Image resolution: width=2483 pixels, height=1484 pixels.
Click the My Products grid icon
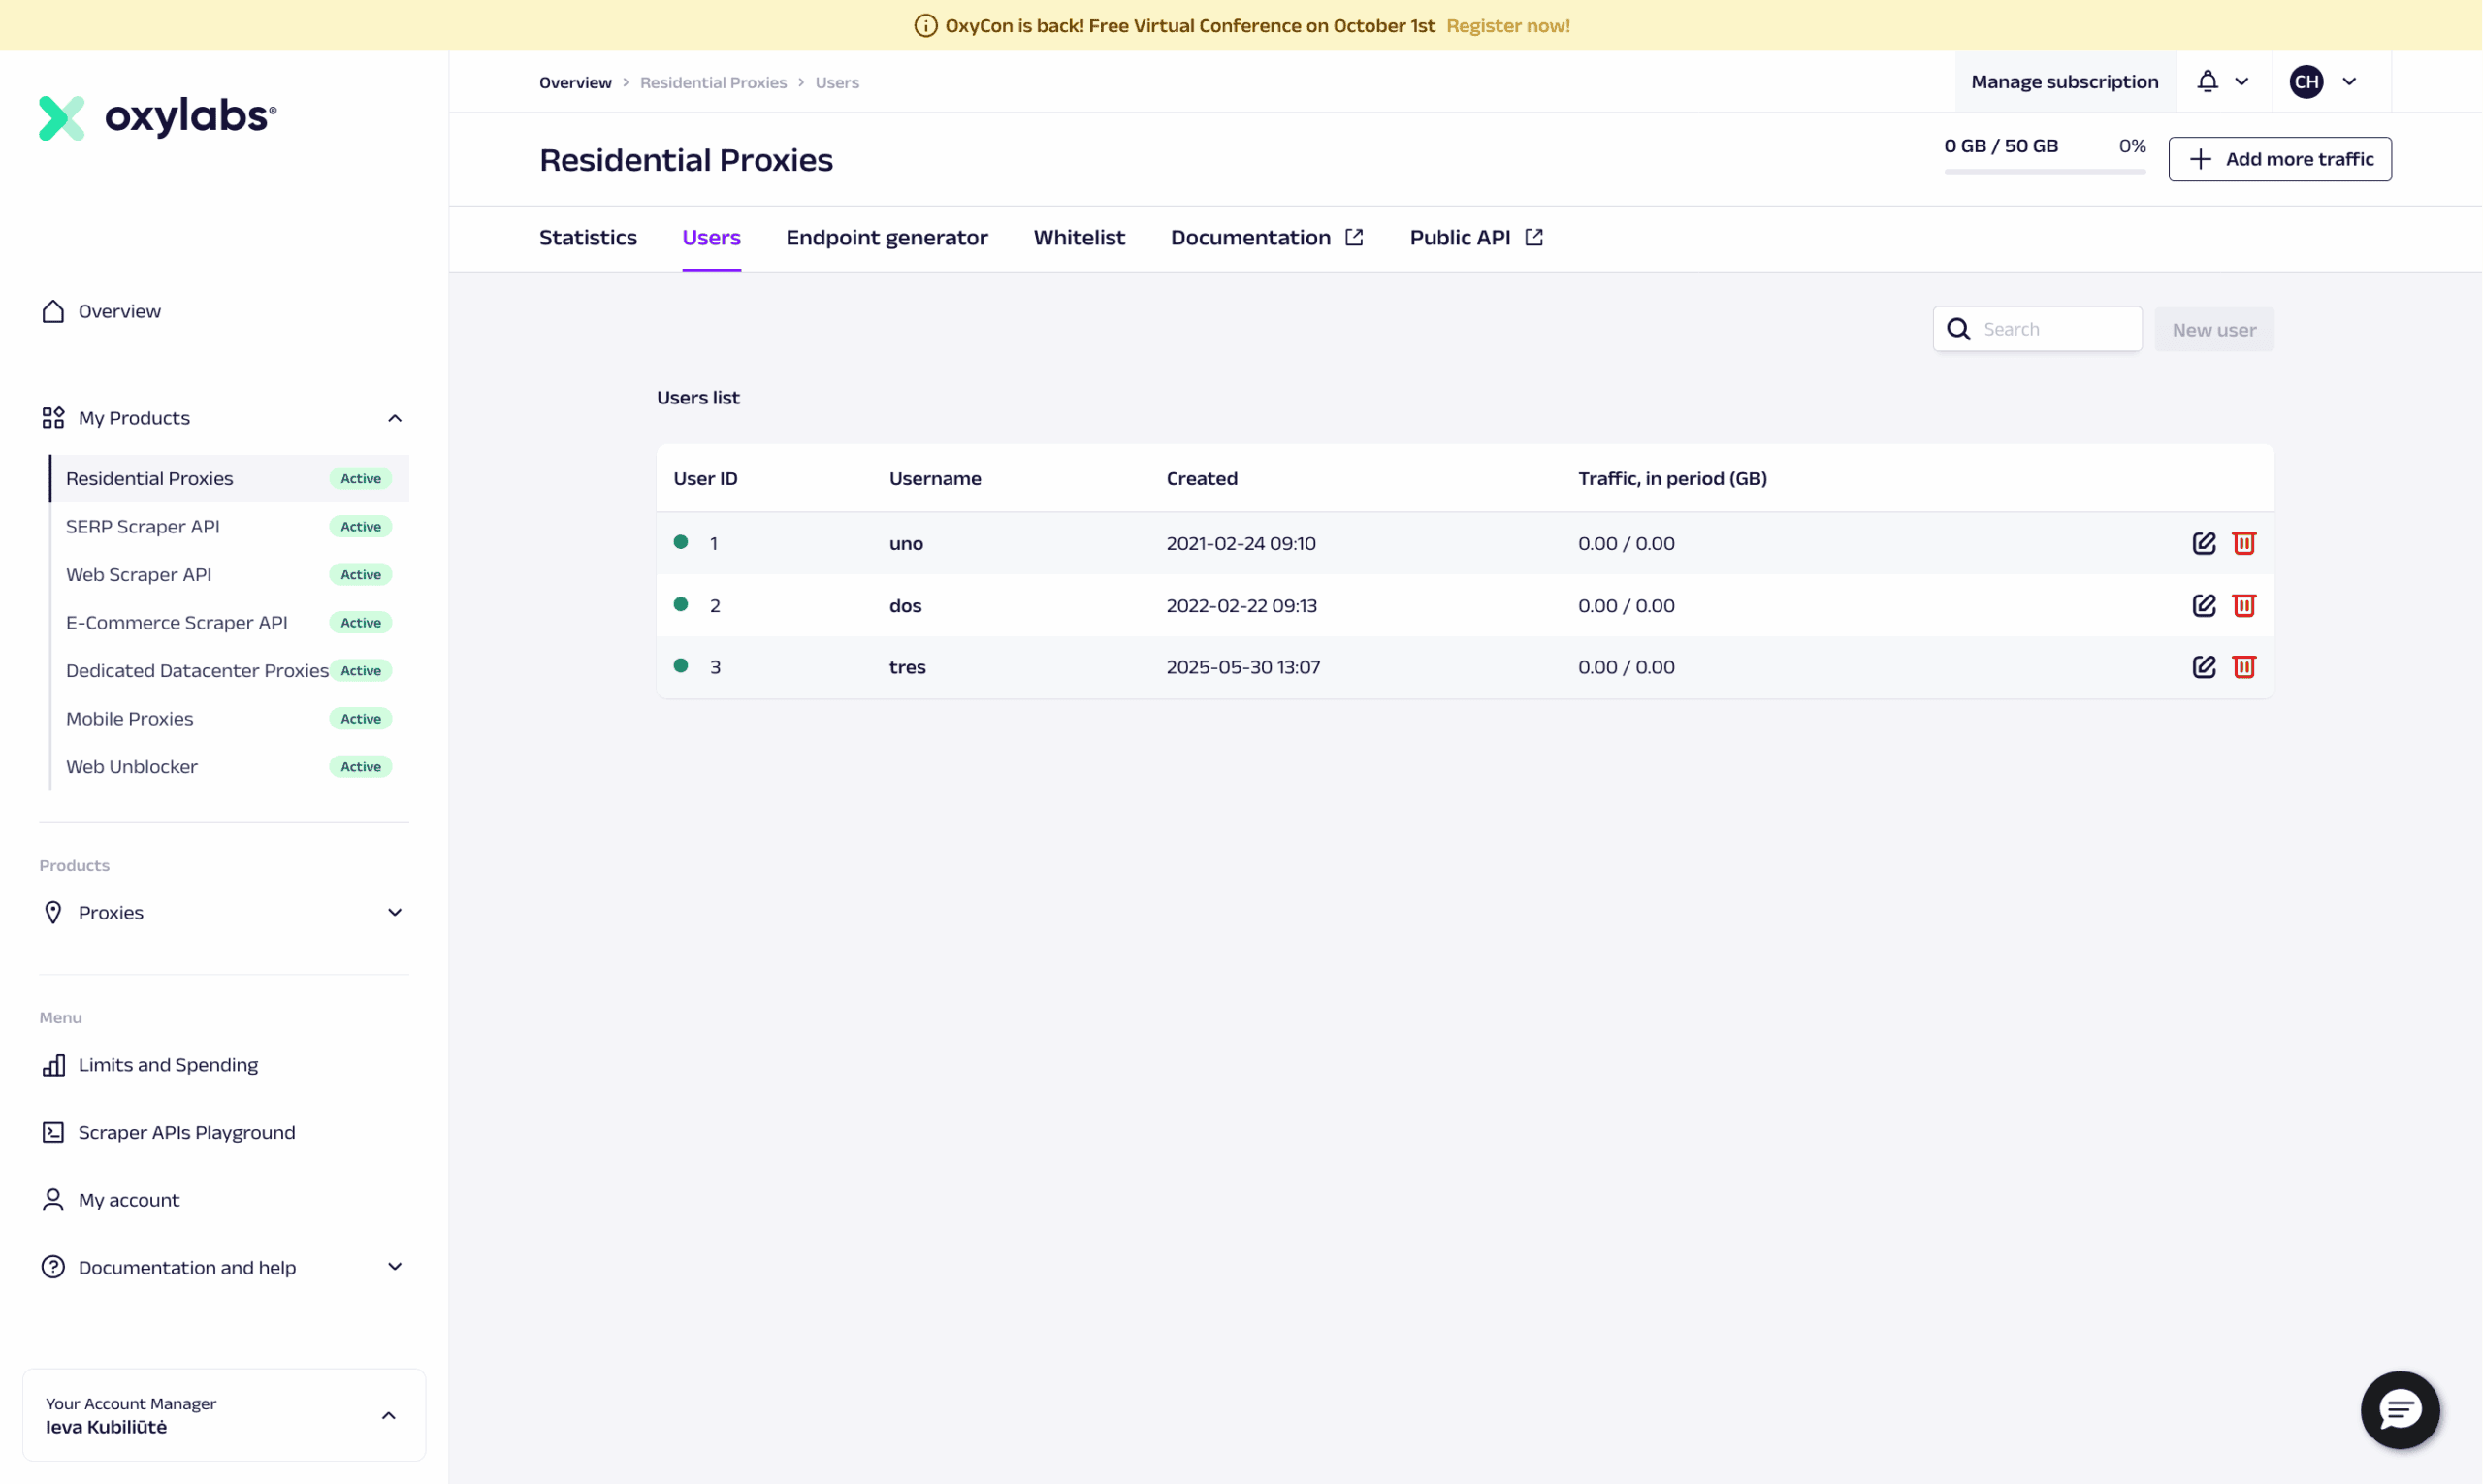pyautogui.click(x=53, y=418)
